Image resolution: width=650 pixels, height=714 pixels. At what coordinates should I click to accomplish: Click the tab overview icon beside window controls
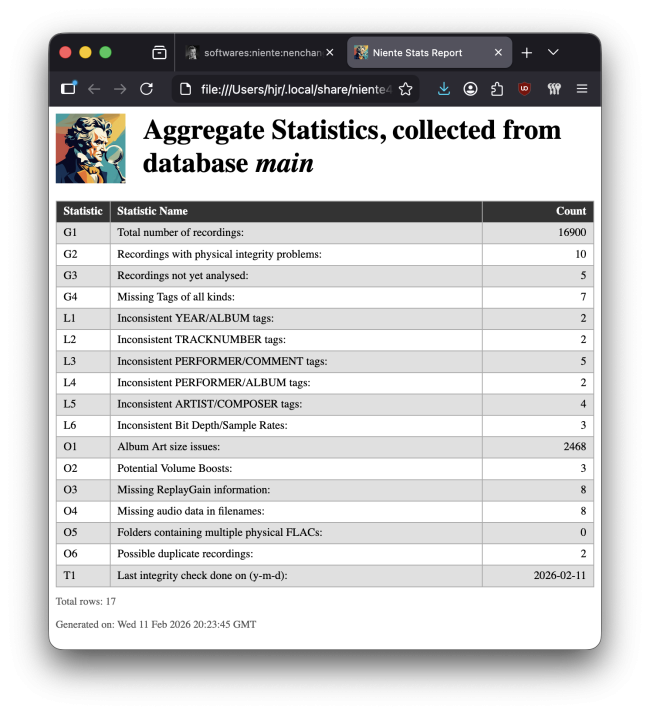point(159,52)
